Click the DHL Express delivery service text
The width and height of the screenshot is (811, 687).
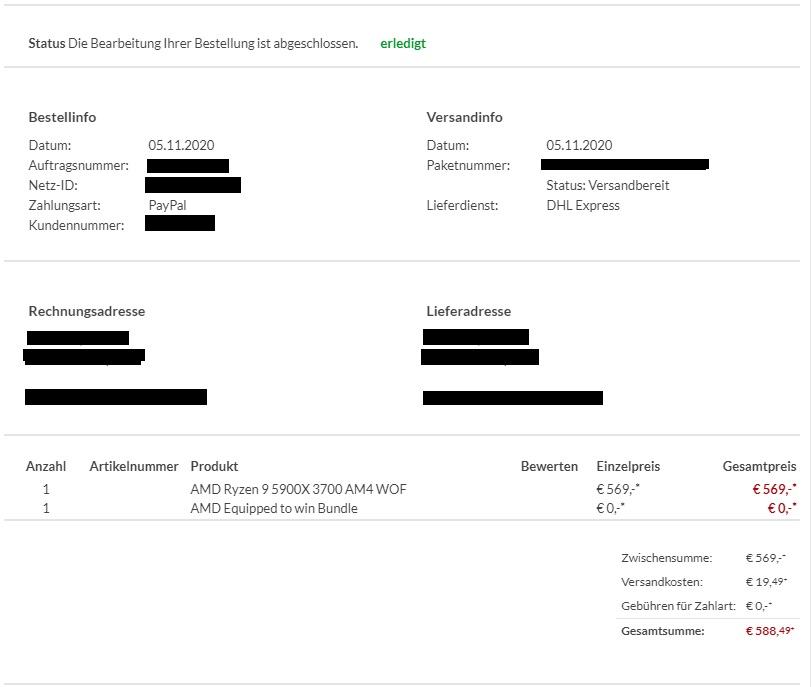click(583, 205)
